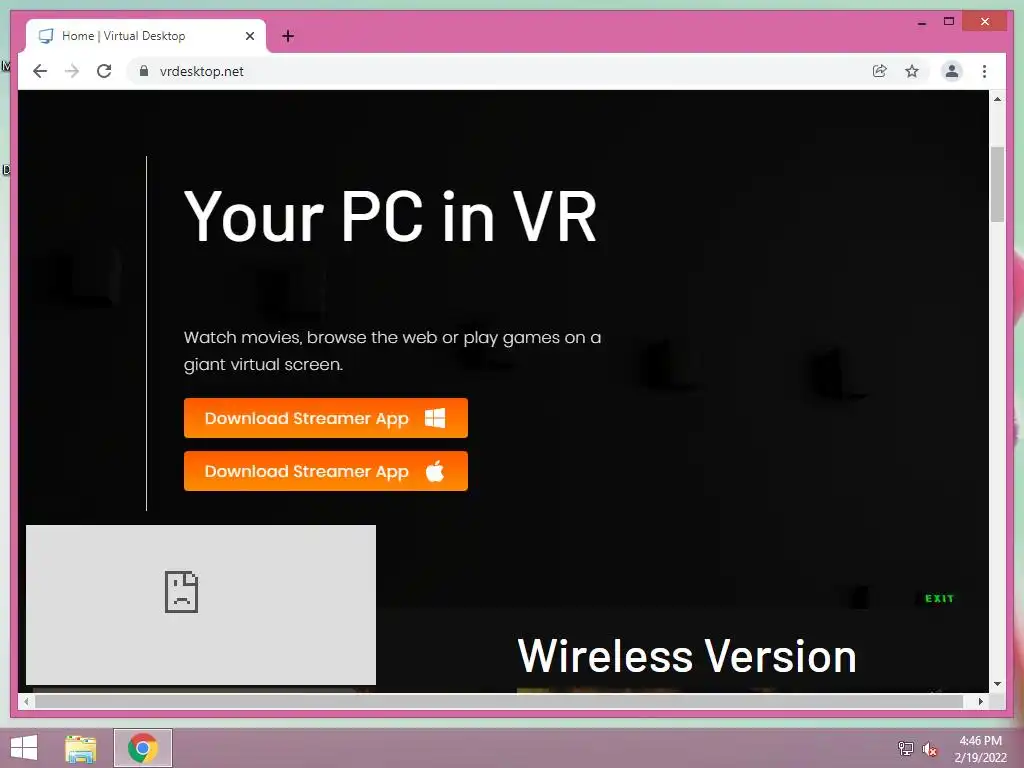Screen dimensions: 1024x768
Task: Share this page using share icon
Action: pyautogui.click(x=880, y=71)
